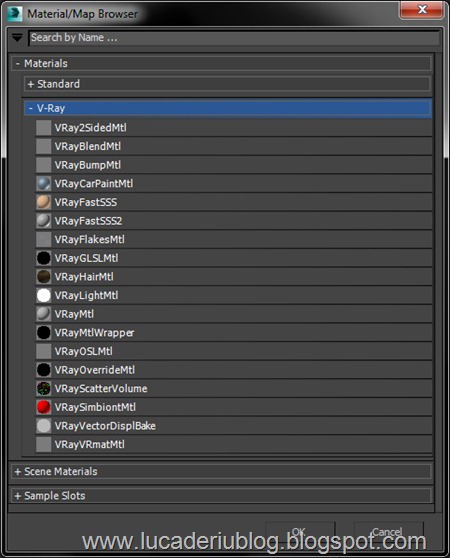Click the VRayFastSSS skin sphere icon
This screenshot has width=450, height=558.
click(44, 202)
